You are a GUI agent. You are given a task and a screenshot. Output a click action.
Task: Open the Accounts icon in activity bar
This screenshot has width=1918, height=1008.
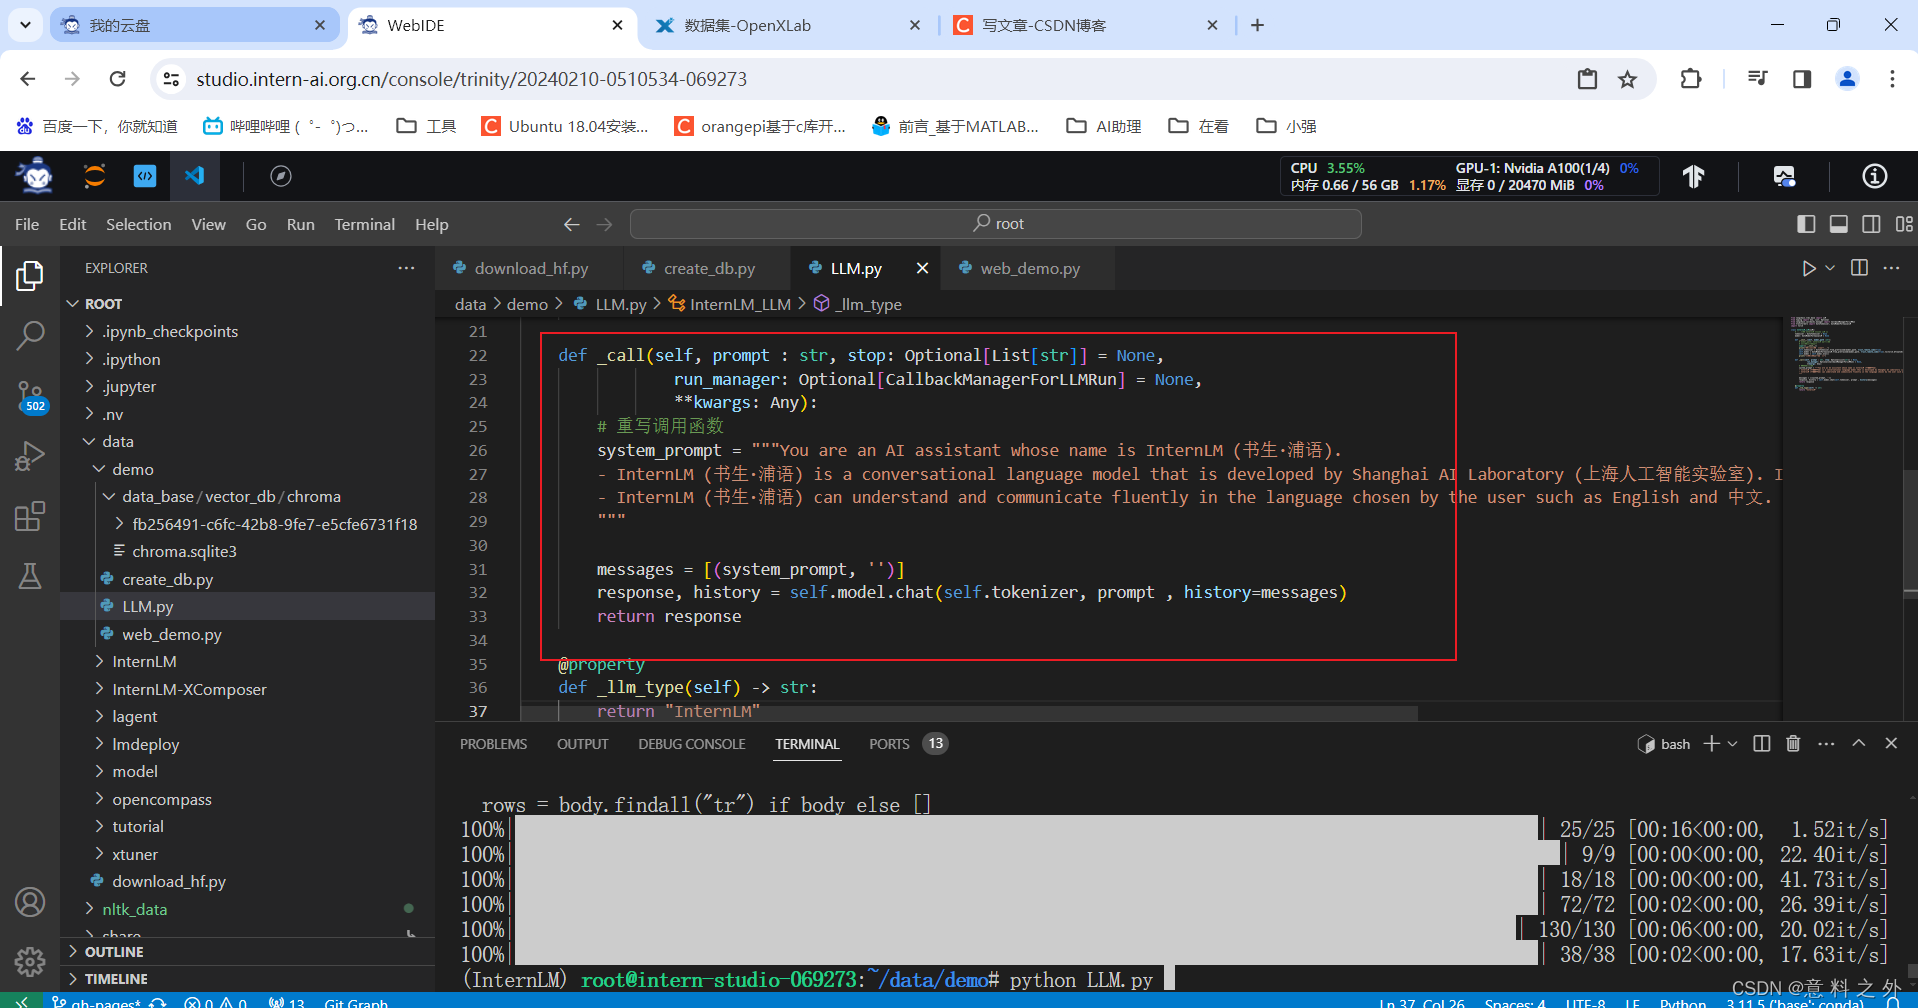[30, 902]
